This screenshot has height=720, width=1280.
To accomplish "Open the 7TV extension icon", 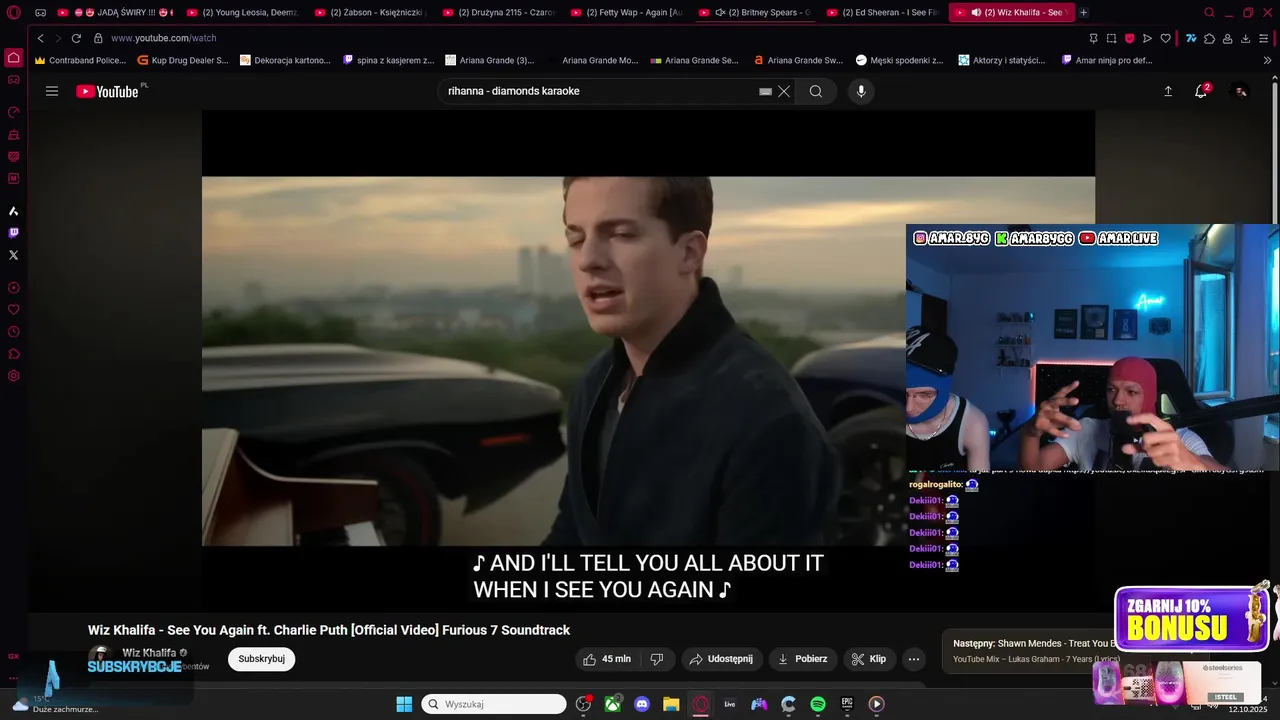I will (1191, 38).
